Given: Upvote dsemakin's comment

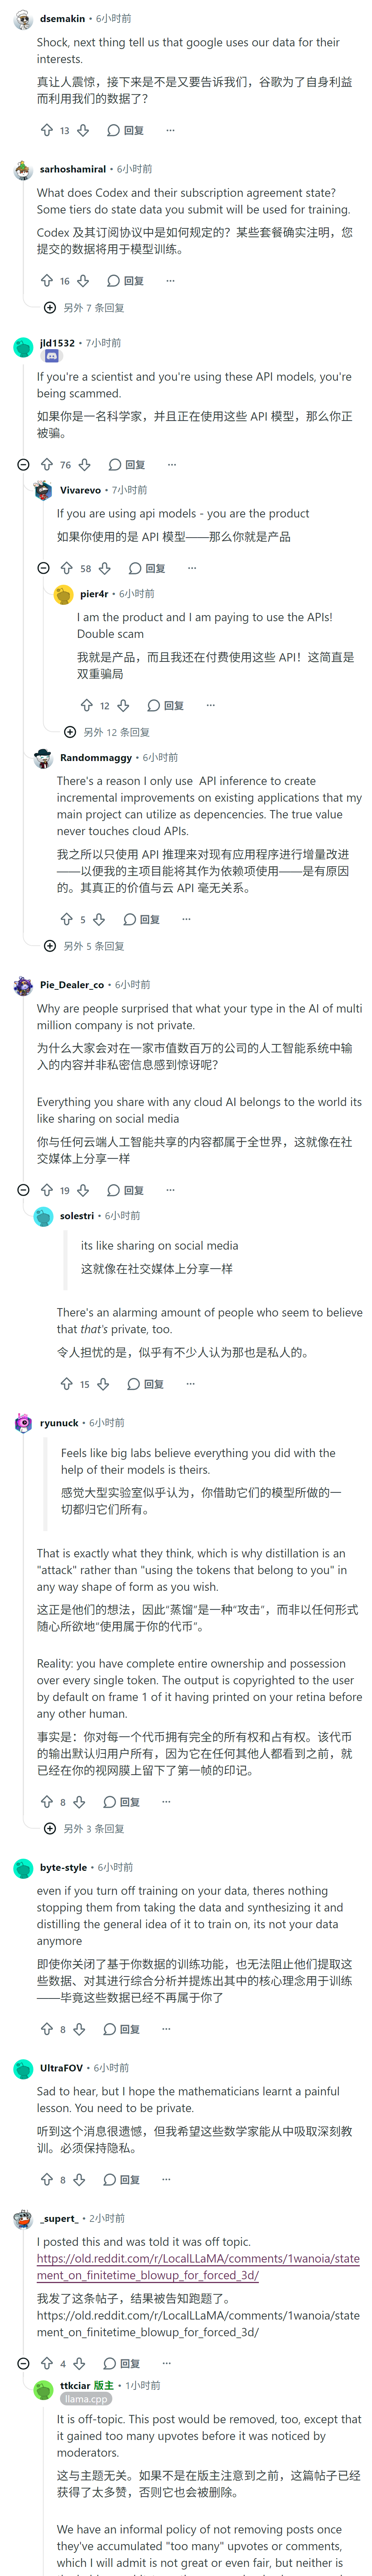Looking at the screenshot, I should click(46, 130).
